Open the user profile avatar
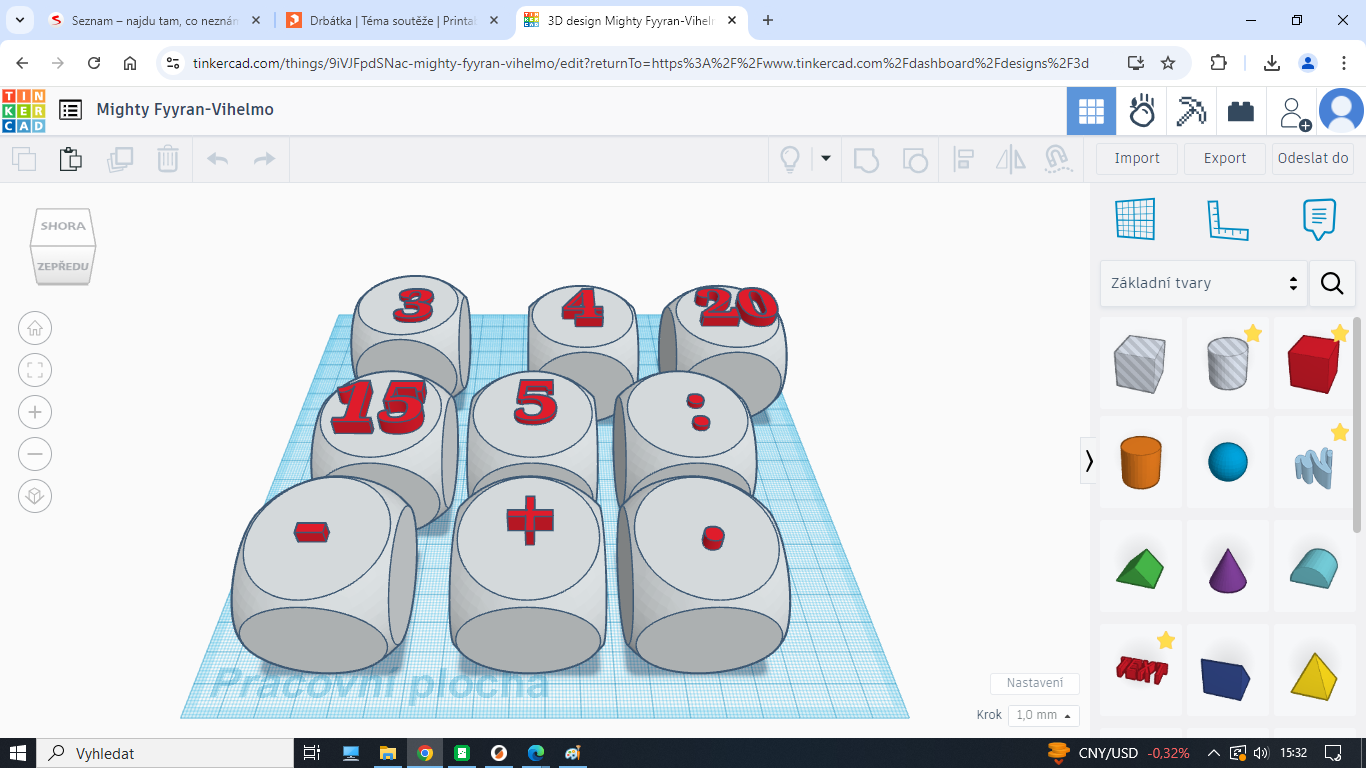1366x768 pixels. pyautogui.click(x=1341, y=110)
